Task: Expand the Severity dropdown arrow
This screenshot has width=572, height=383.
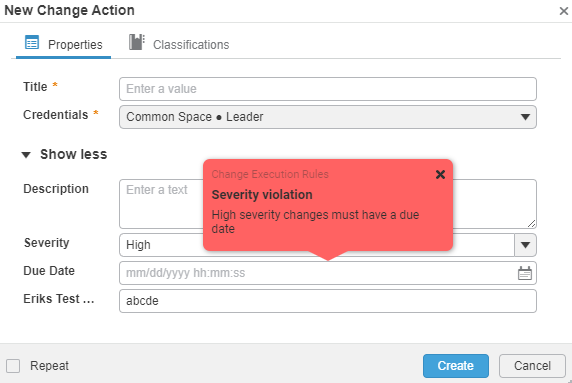Action: pos(525,245)
